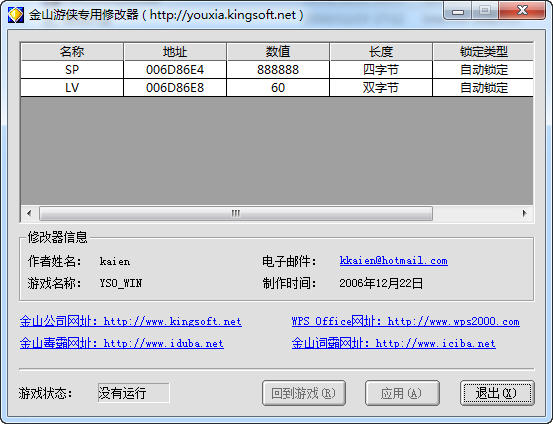The width and height of the screenshot is (553, 424).
Task: Close the 金山游侠专用修改器 window
Action: point(522,11)
